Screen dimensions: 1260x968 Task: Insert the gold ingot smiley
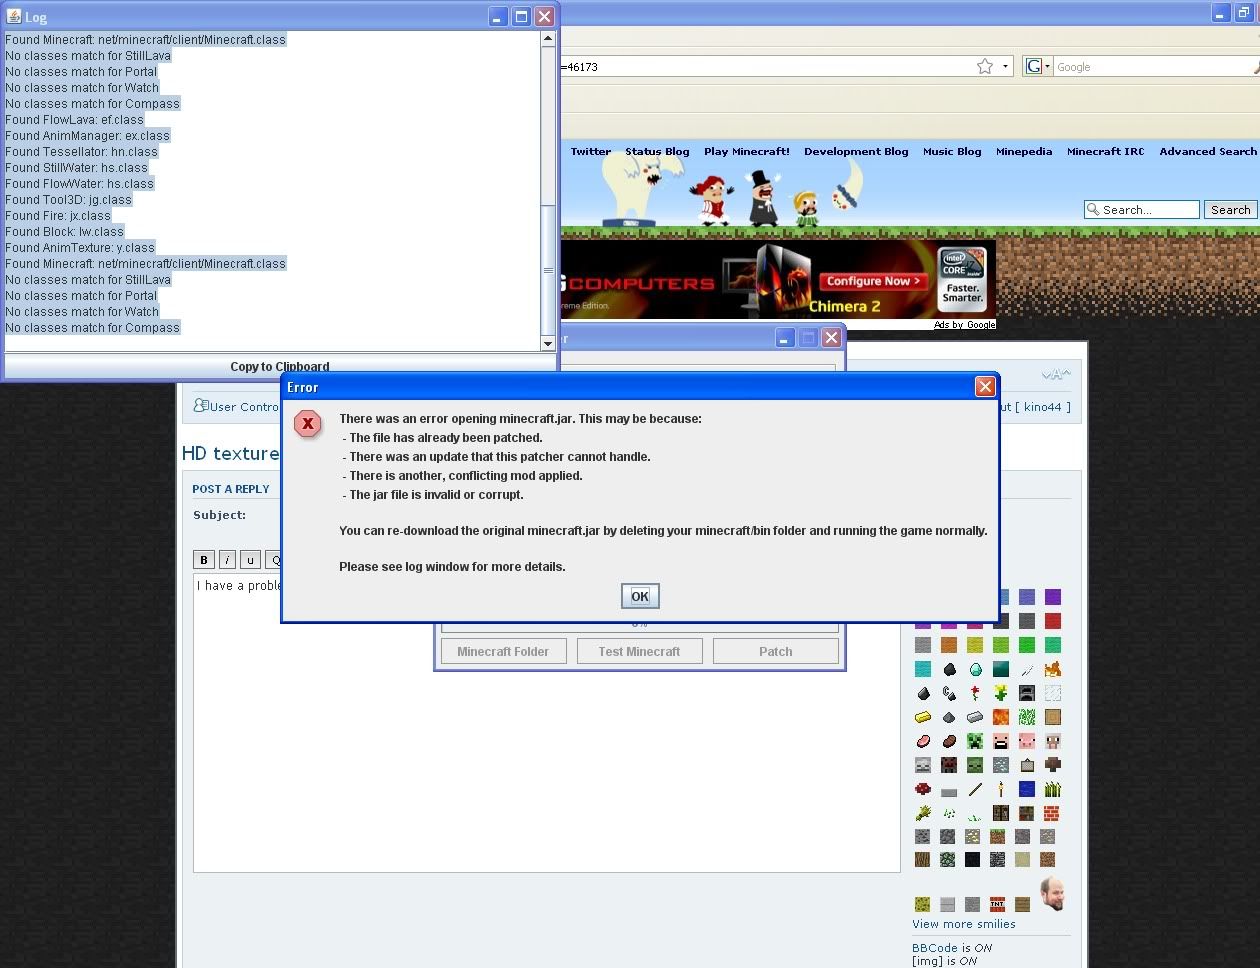[923, 717]
